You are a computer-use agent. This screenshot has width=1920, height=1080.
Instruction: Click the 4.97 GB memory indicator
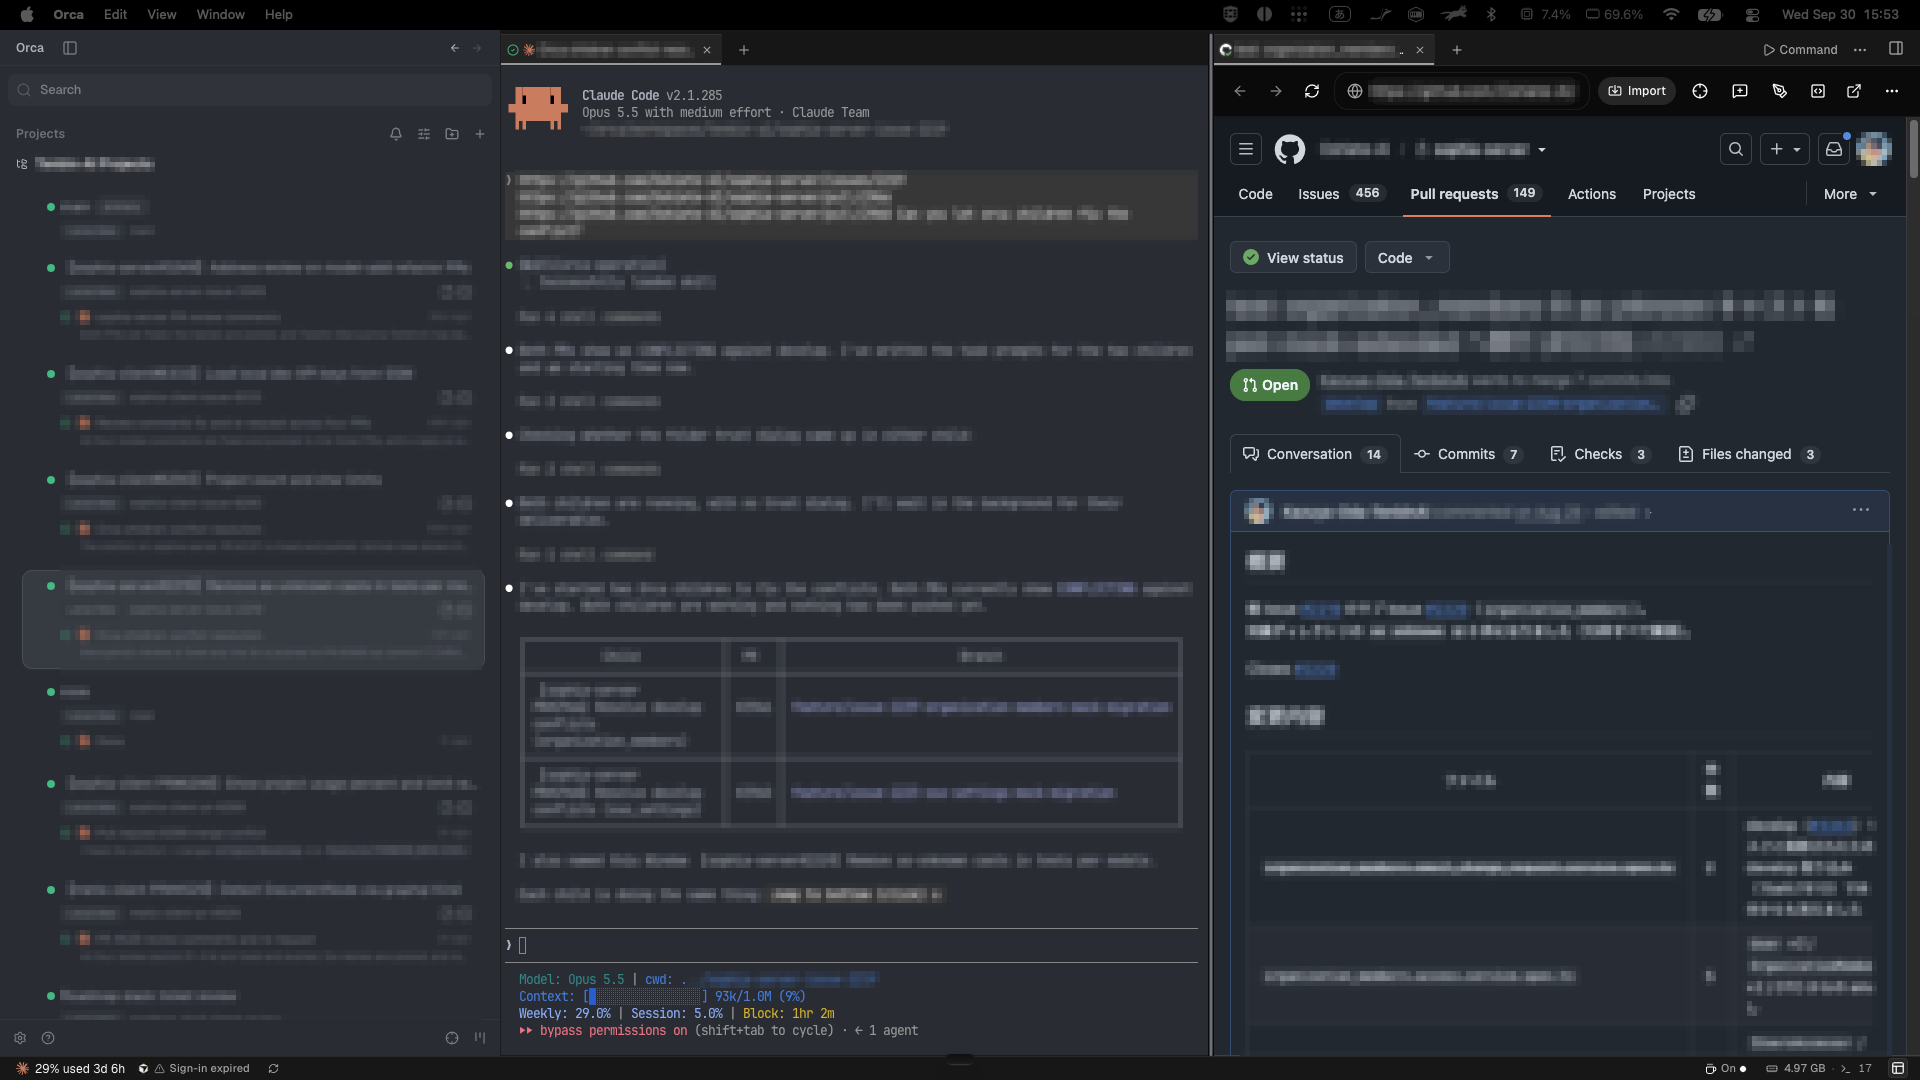(1796, 1069)
